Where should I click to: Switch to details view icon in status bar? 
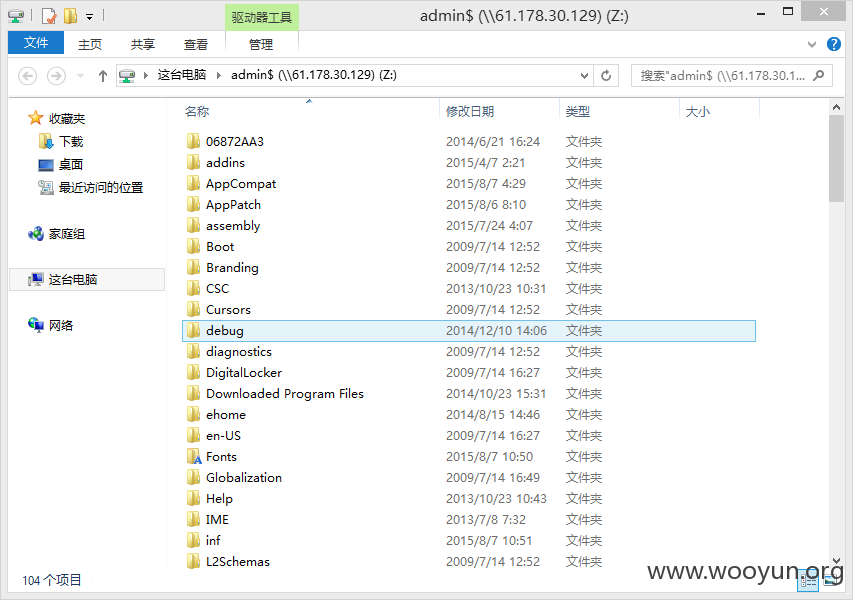click(x=808, y=582)
